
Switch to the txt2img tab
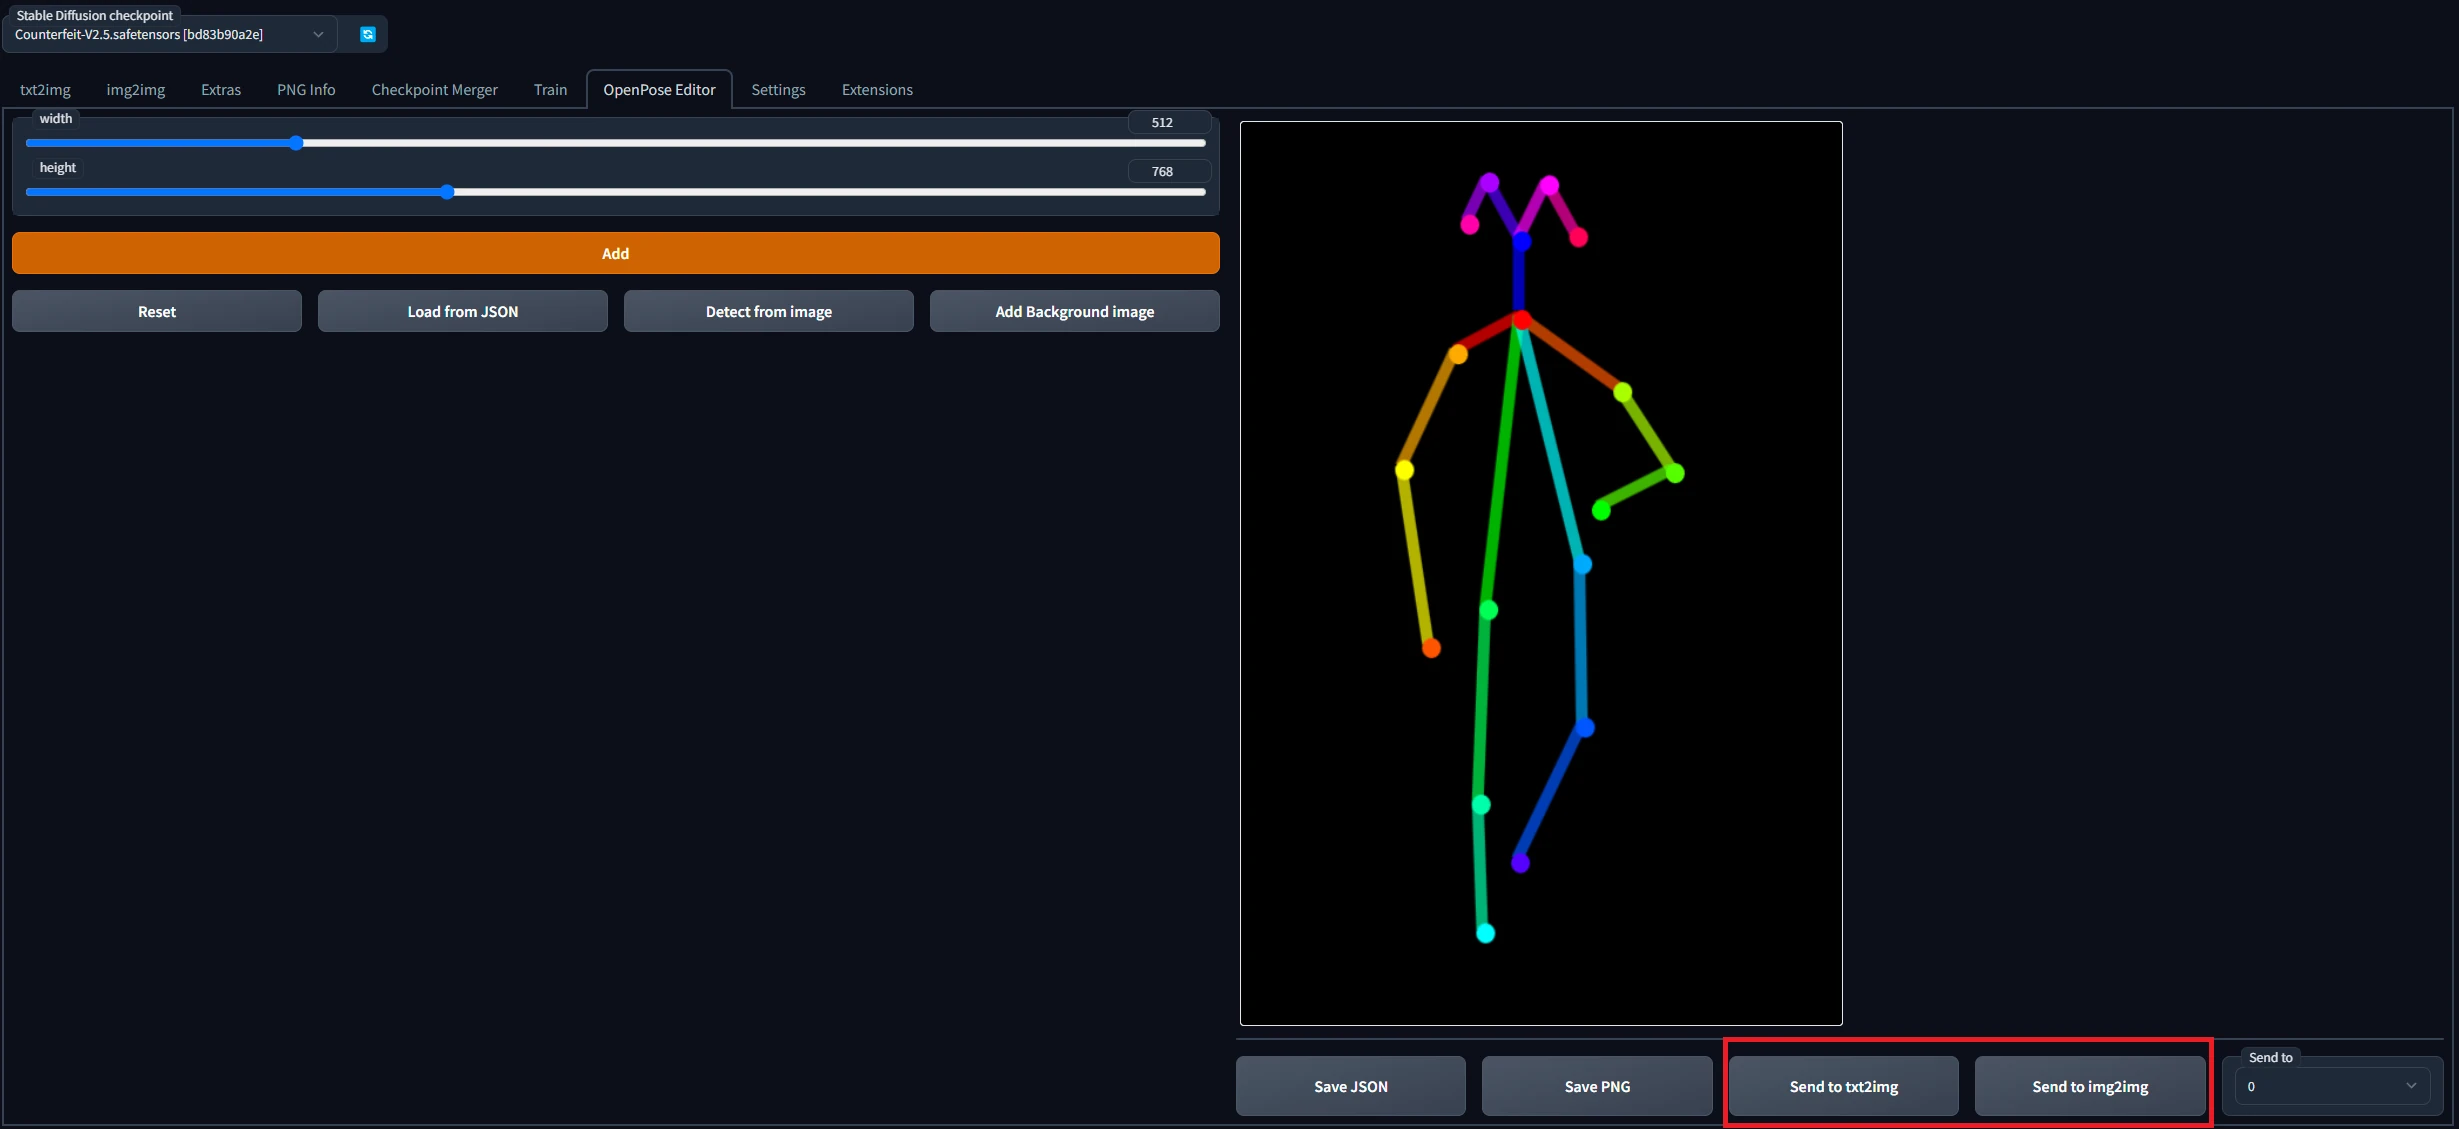[x=45, y=90]
